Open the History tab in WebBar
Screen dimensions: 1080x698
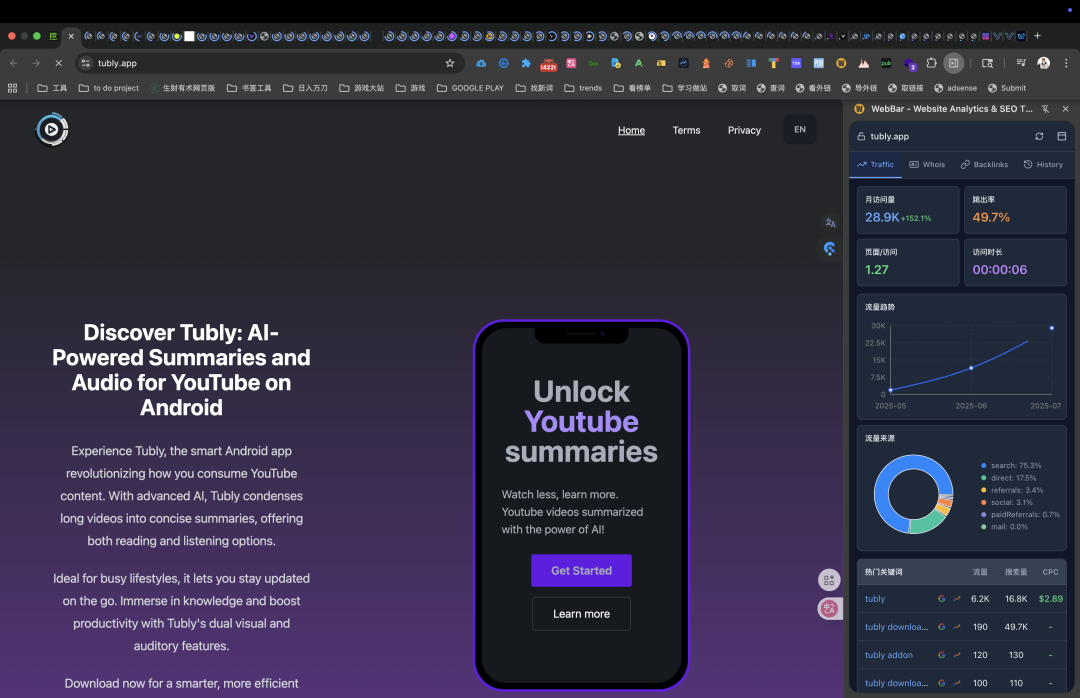[x=1043, y=165]
